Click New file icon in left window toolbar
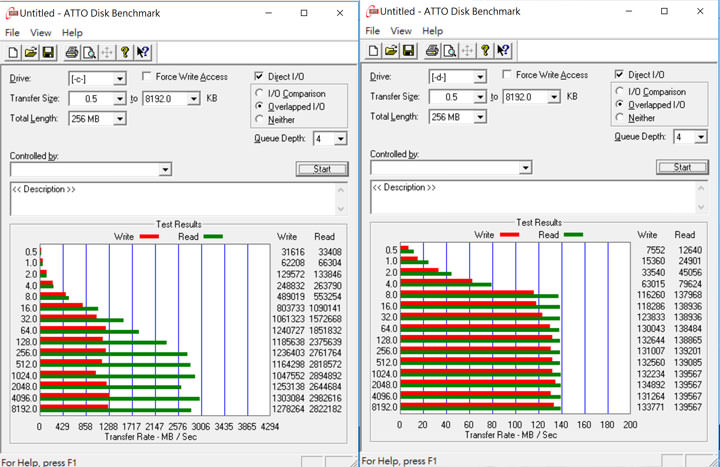Image resolution: width=720 pixels, height=467 pixels. click(14, 52)
